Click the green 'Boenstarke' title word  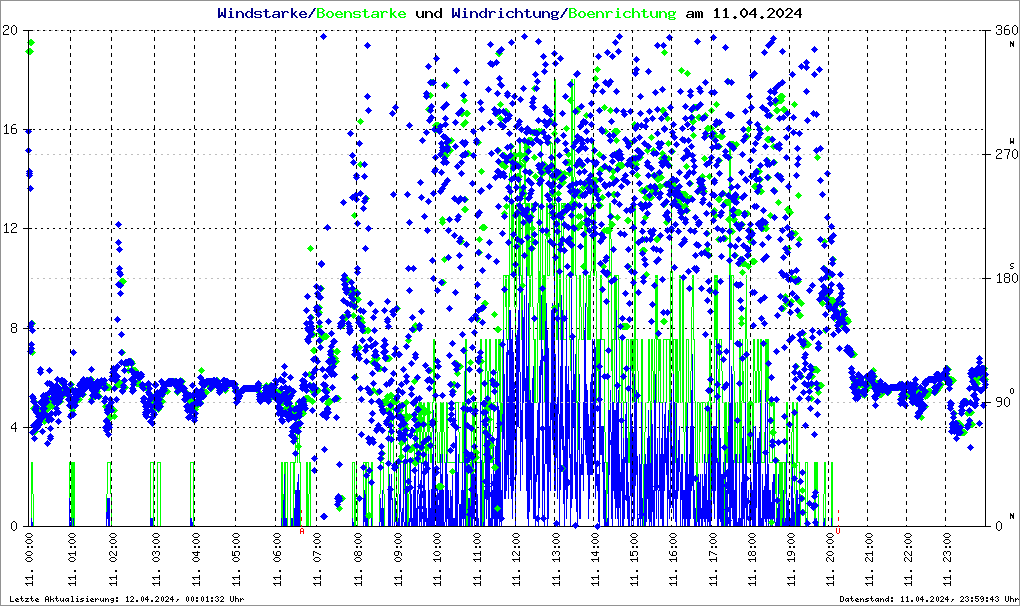362,13
